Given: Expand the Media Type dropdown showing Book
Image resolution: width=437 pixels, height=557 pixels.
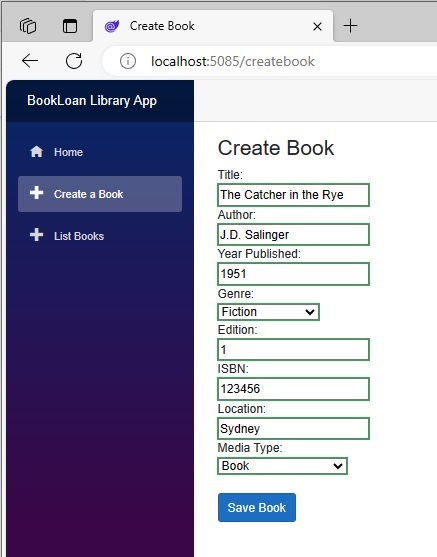Looking at the screenshot, I should (282, 466).
